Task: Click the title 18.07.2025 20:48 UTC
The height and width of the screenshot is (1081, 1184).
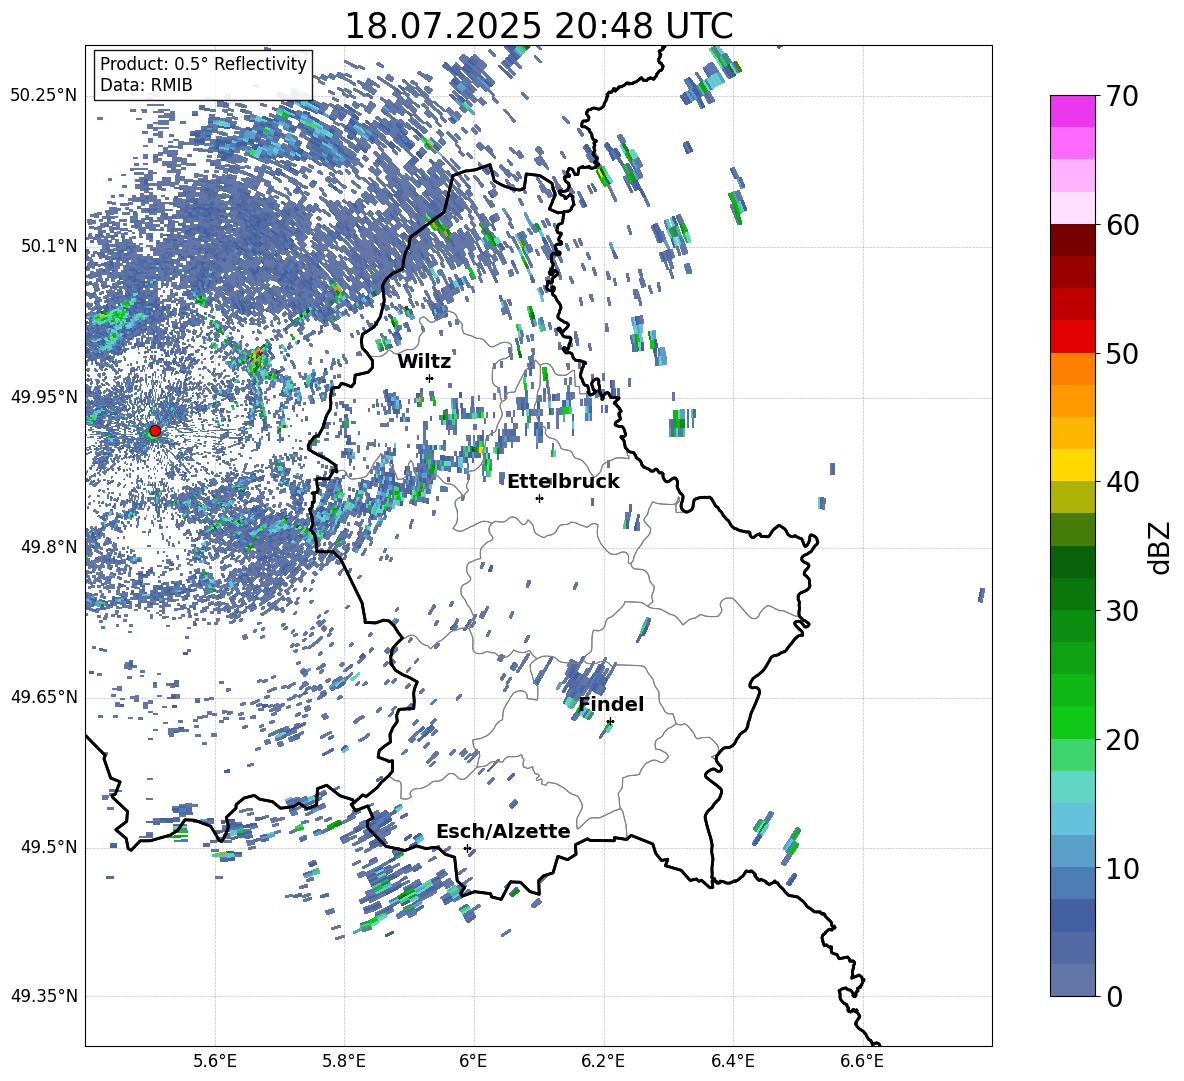Action: [x=538, y=26]
